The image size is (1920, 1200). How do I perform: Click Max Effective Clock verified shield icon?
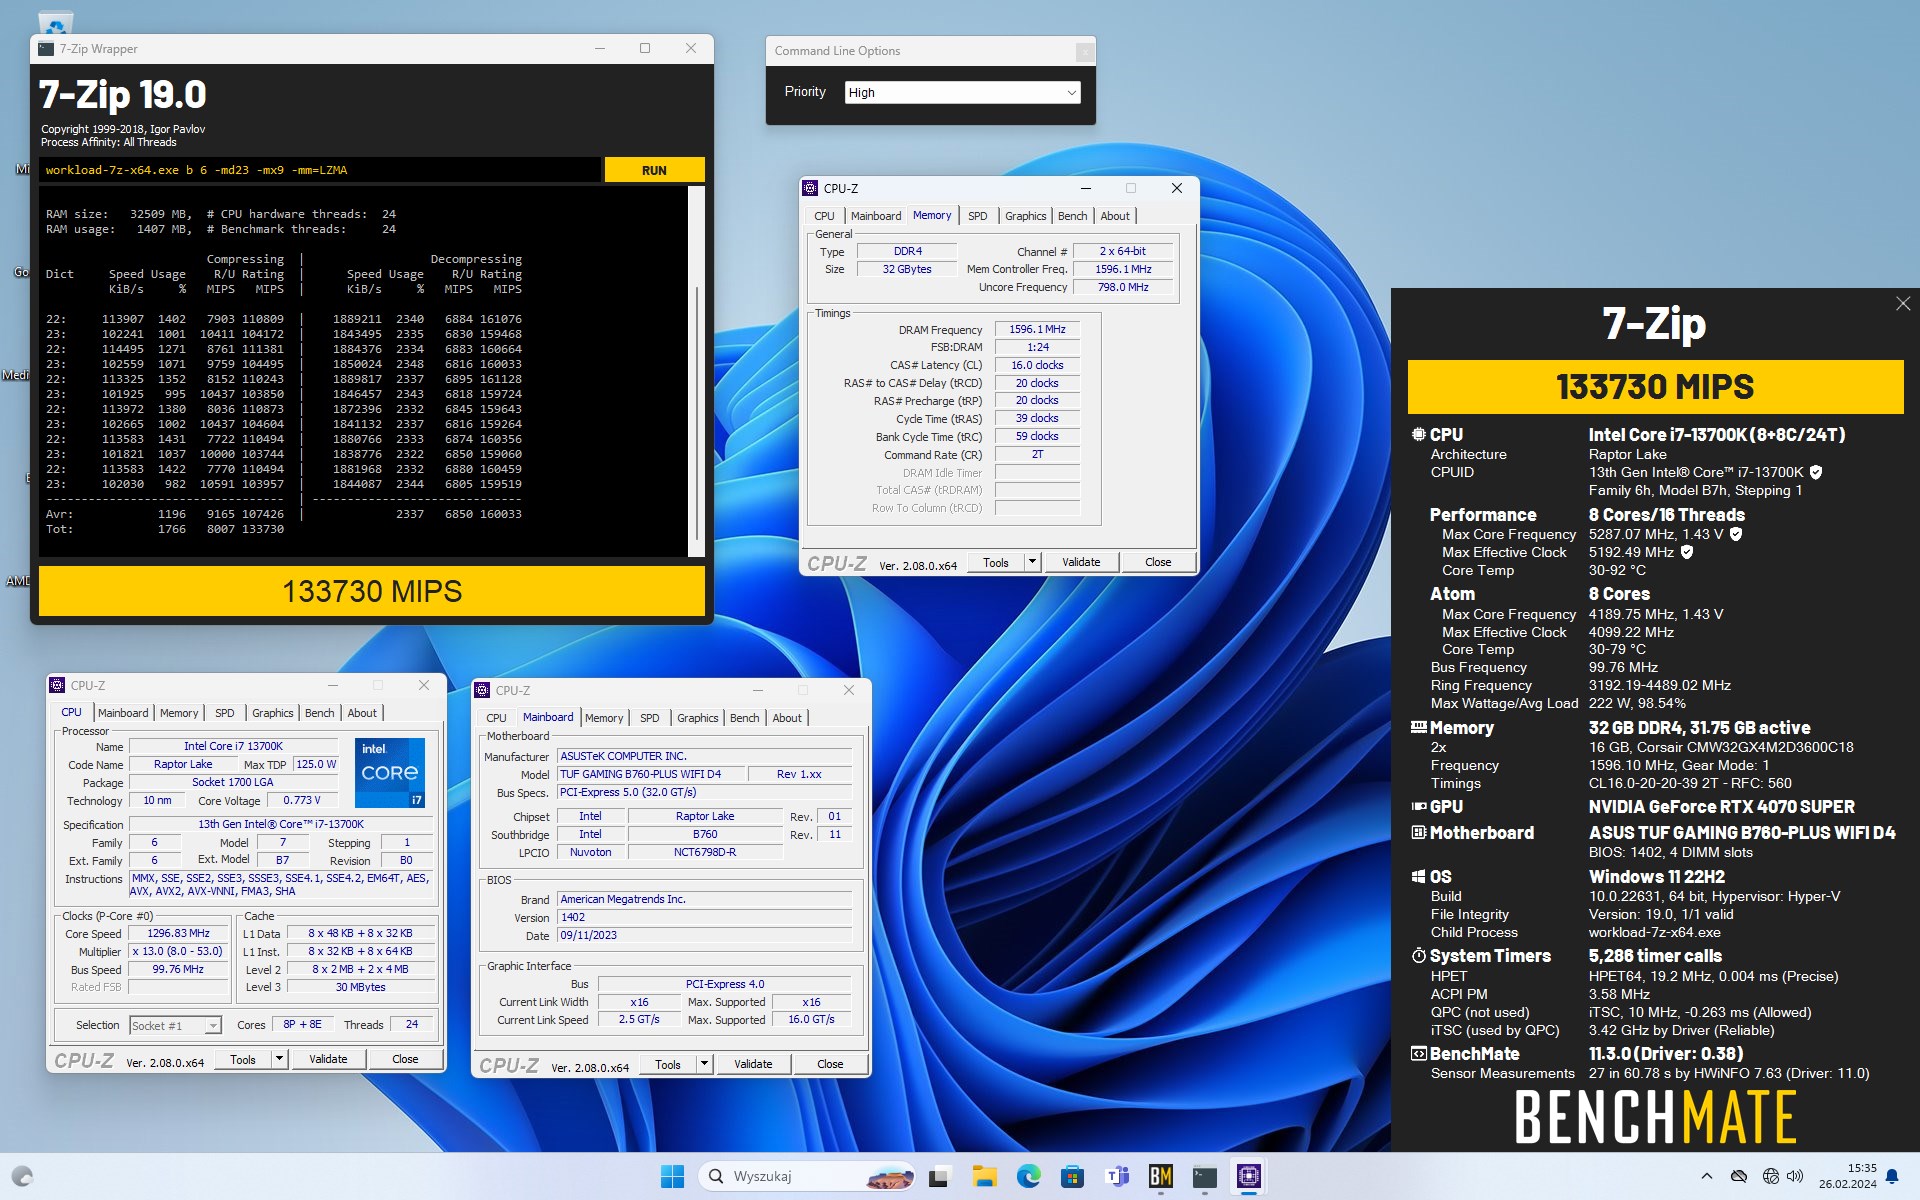point(1687,552)
